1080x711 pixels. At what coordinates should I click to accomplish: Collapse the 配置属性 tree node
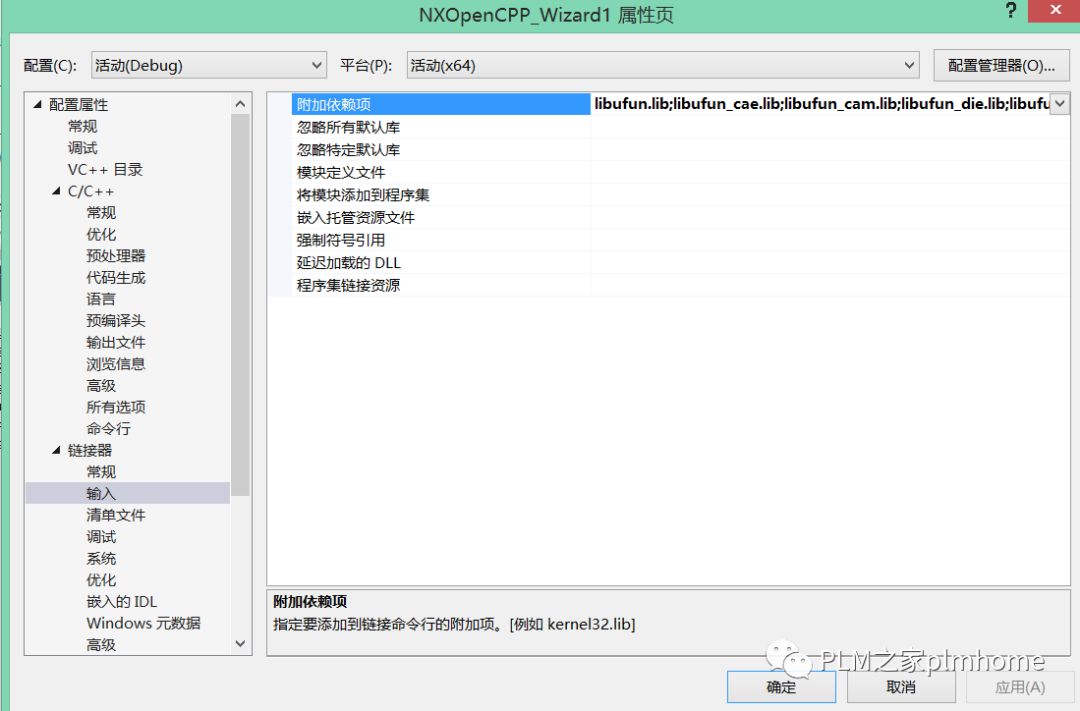coord(37,105)
